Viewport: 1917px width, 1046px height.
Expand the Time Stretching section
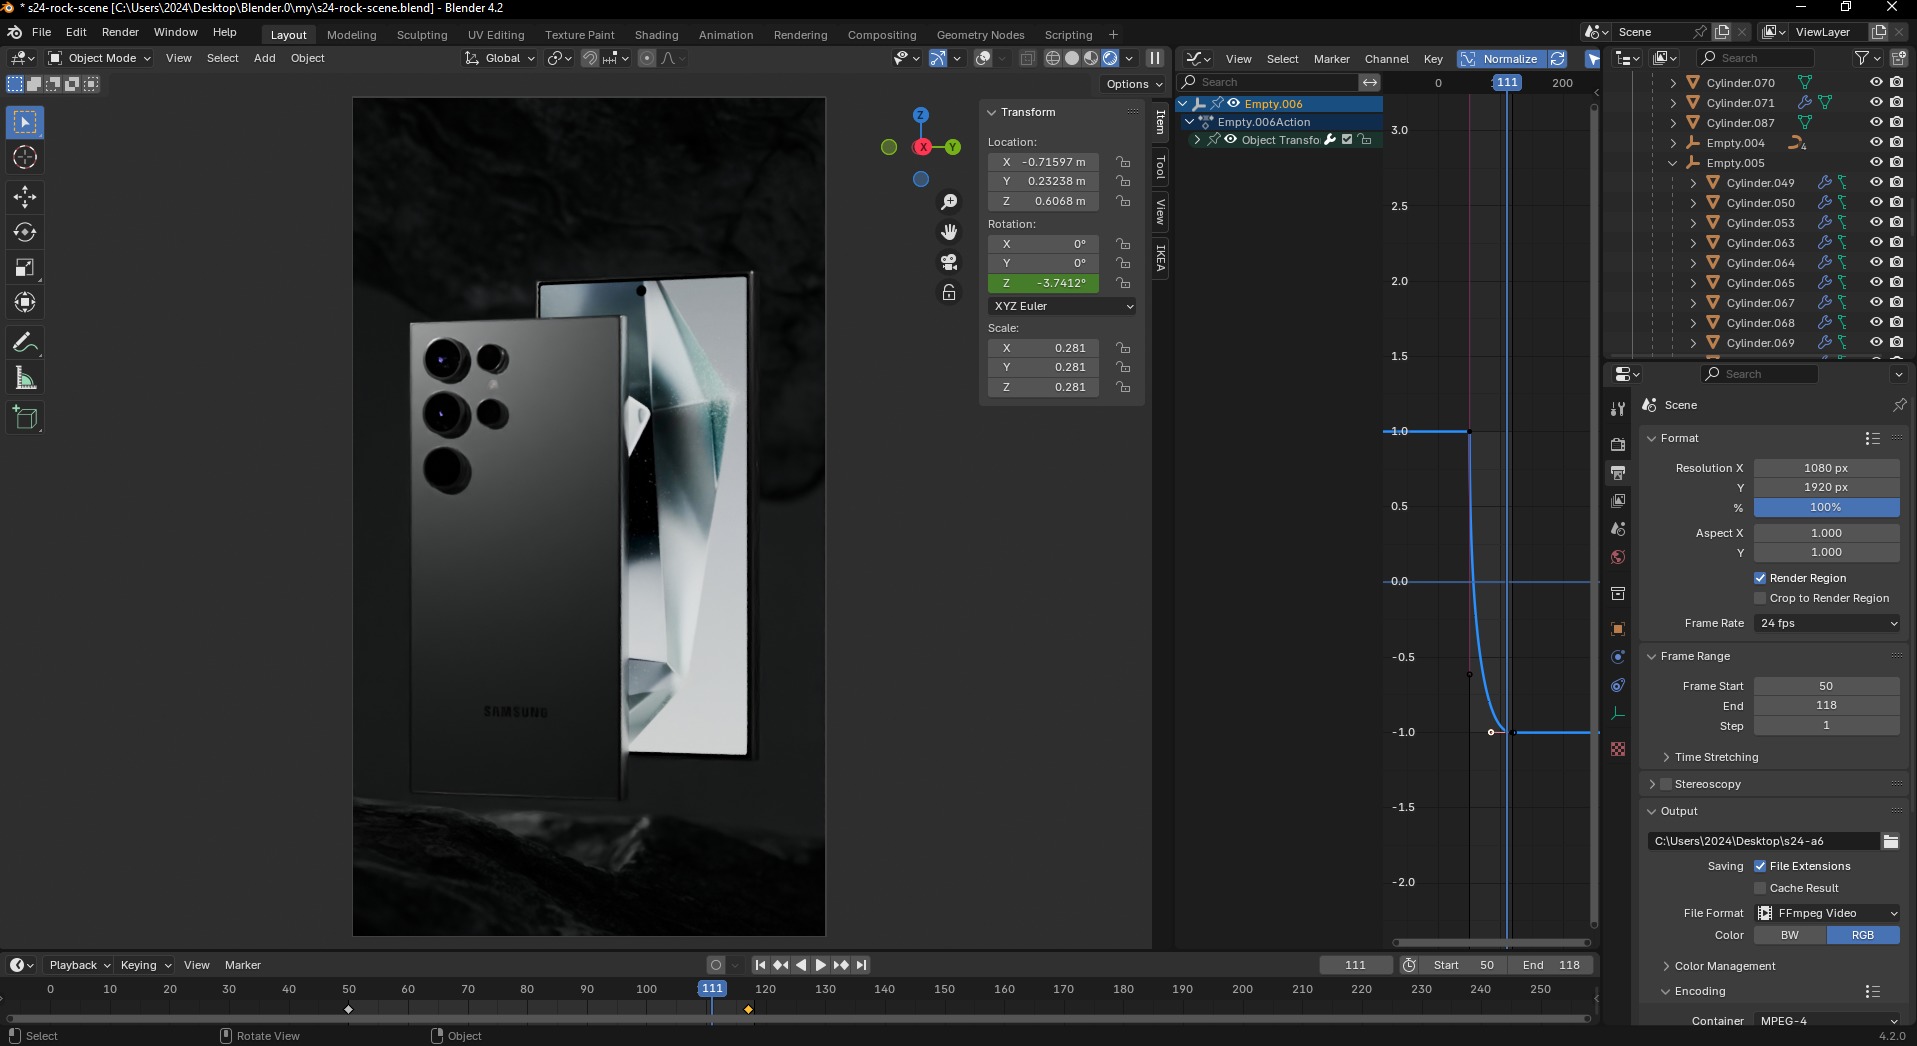point(1716,757)
